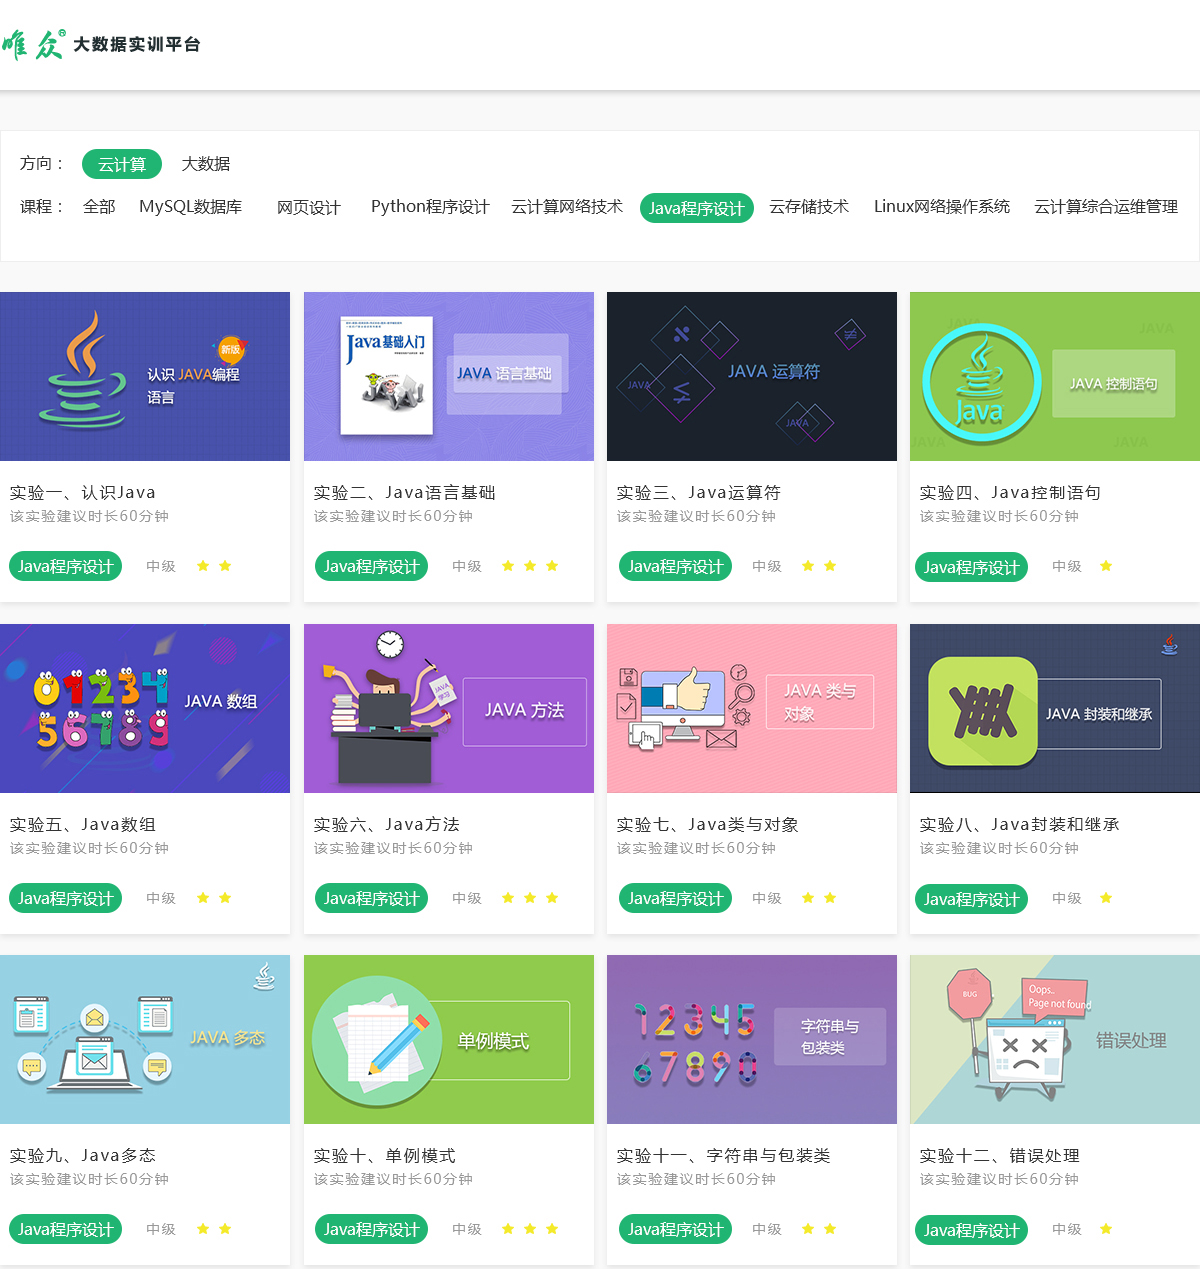Image resolution: width=1200 pixels, height=1269 pixels.
Task: Click the 单例模式 pencil image
Action: coord(448,1039)
